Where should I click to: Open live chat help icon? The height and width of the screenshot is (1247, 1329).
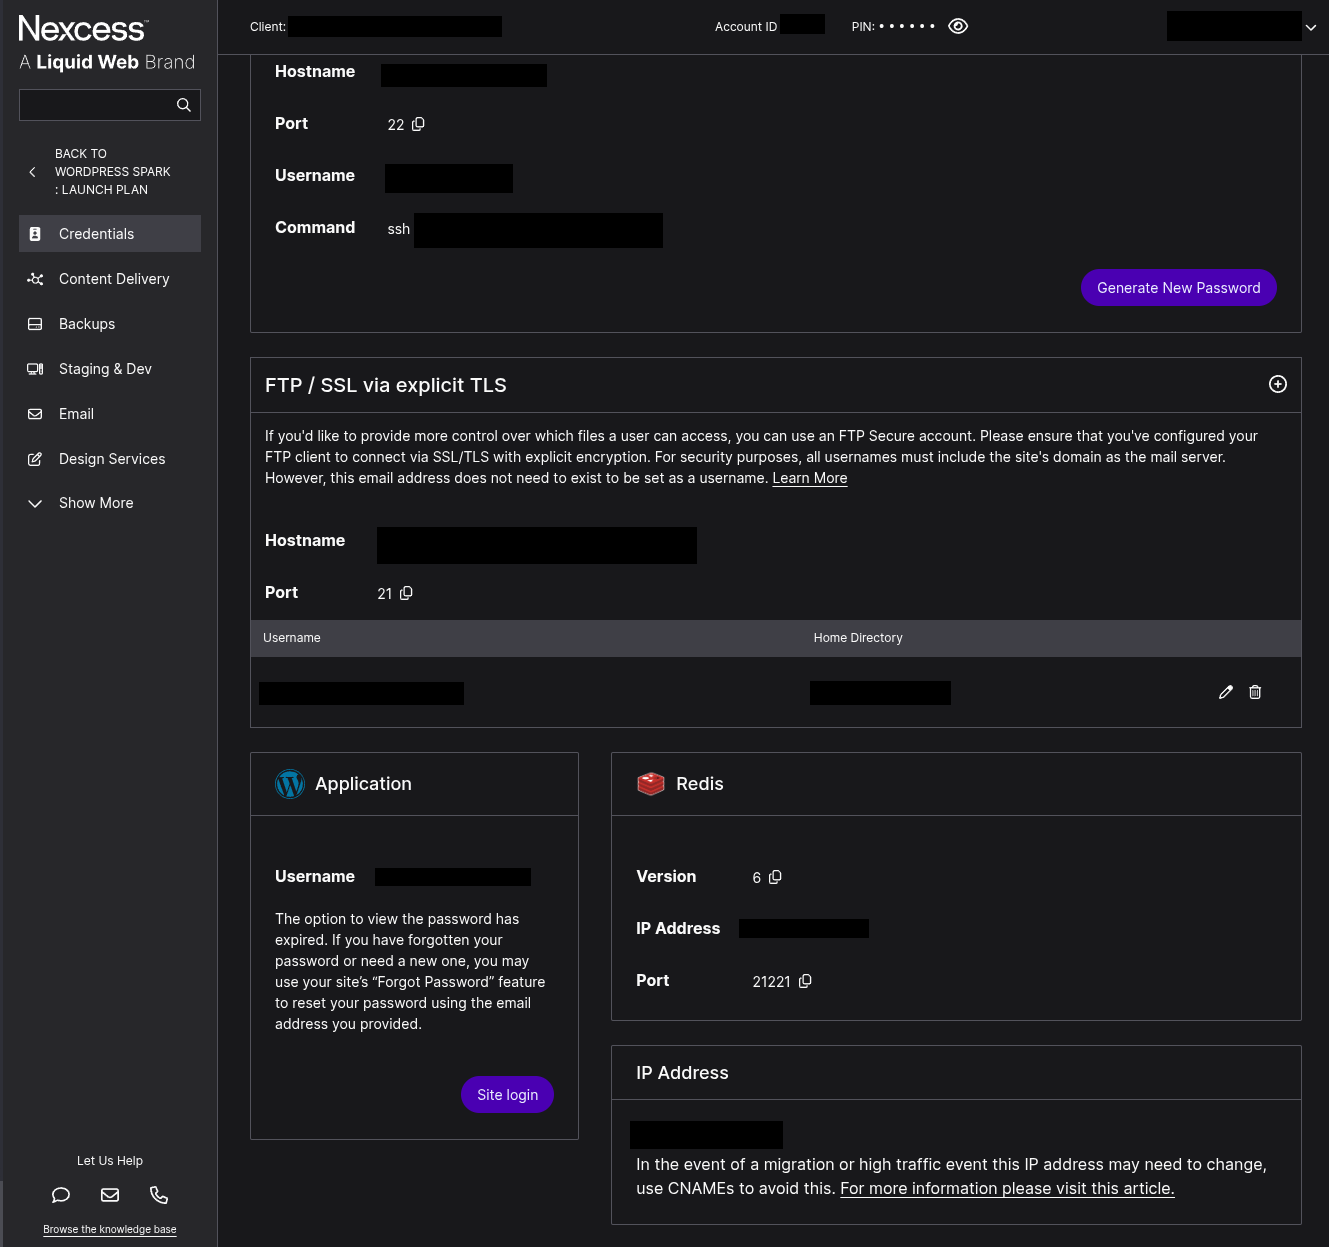coord(61,1195)
